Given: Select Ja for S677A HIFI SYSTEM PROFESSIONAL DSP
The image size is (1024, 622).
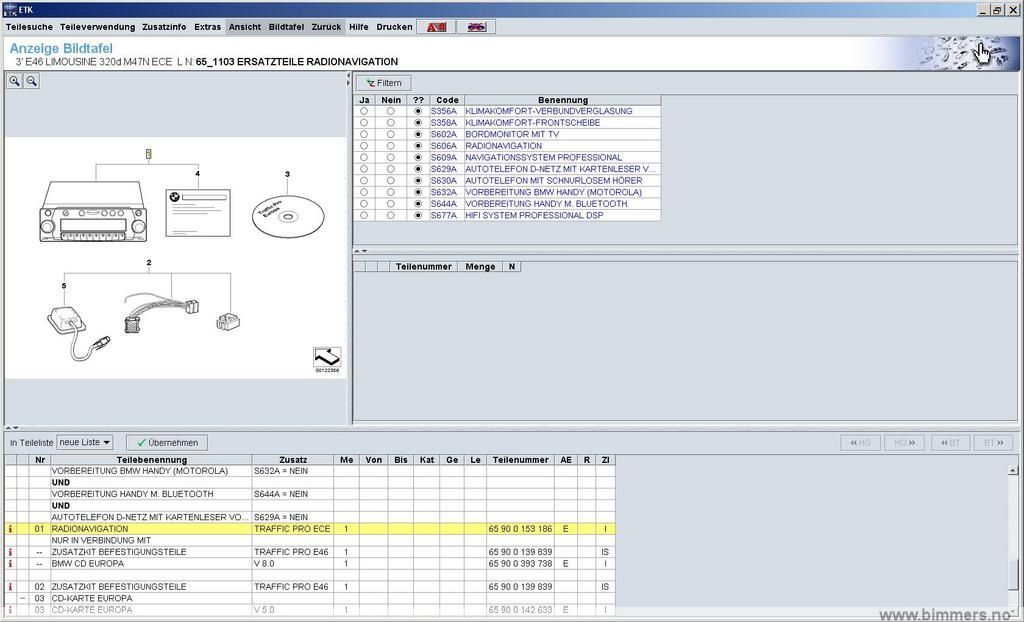Looking at the screenshot, I should (x=364, y=215).
